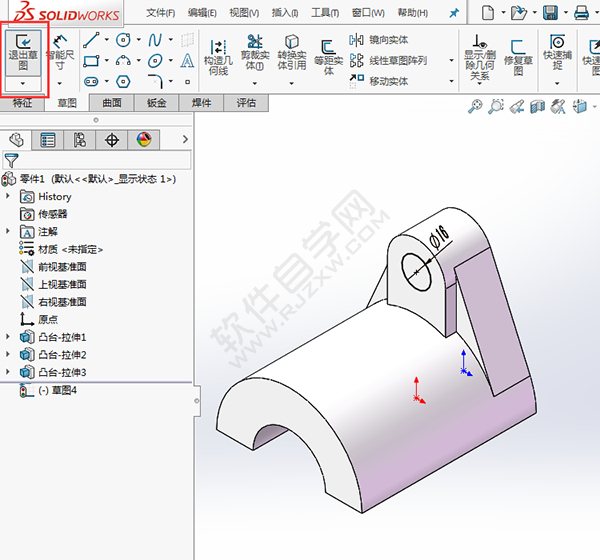Expand the 凸台-拉伸3 feature
The image size is (600, 560).
[8, 372]
